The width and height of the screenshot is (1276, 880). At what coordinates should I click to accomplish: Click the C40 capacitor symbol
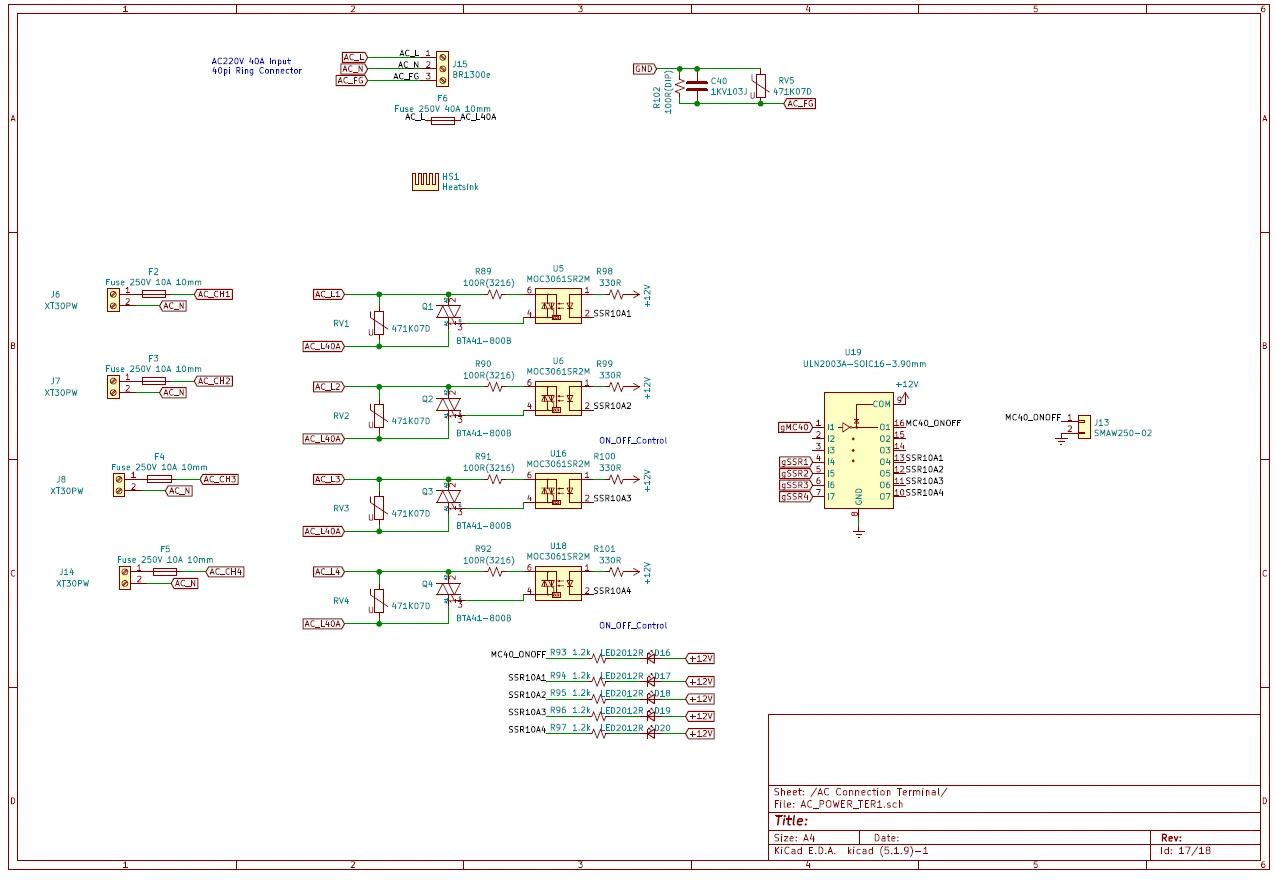pyautogui.click(x=698, y=85)
